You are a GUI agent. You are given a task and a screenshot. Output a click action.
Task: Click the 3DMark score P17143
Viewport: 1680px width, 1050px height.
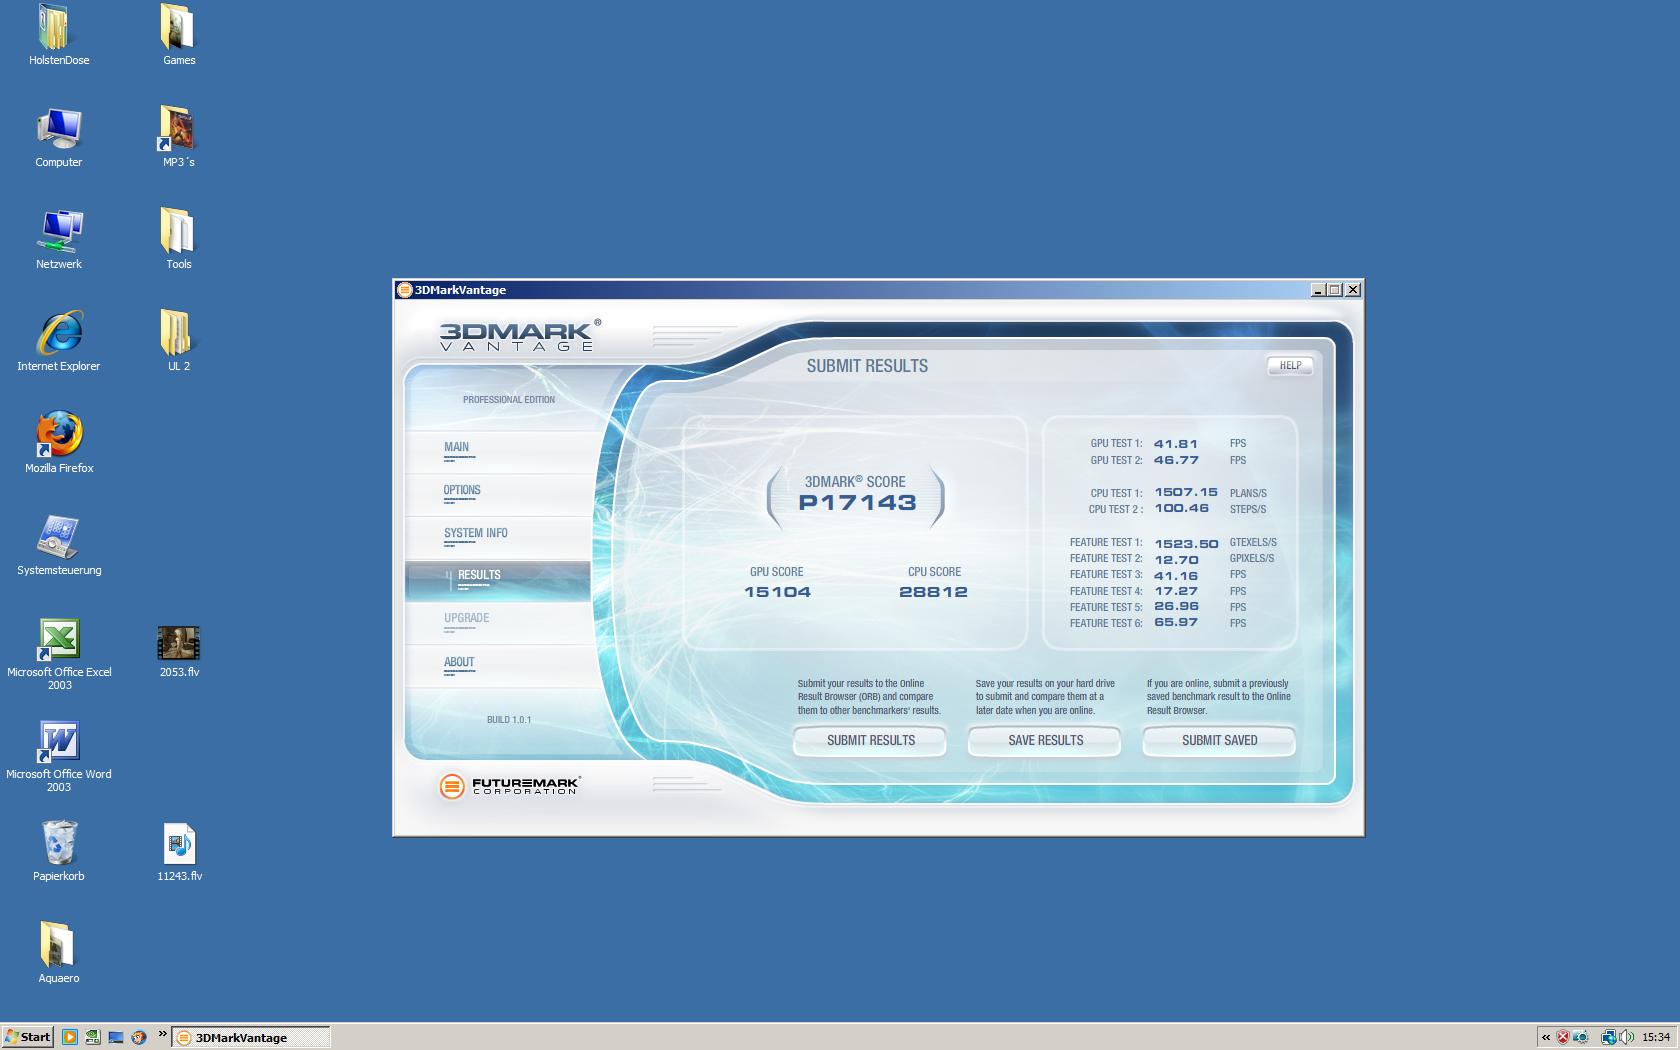pyautogui.click(x=857, y=503)
